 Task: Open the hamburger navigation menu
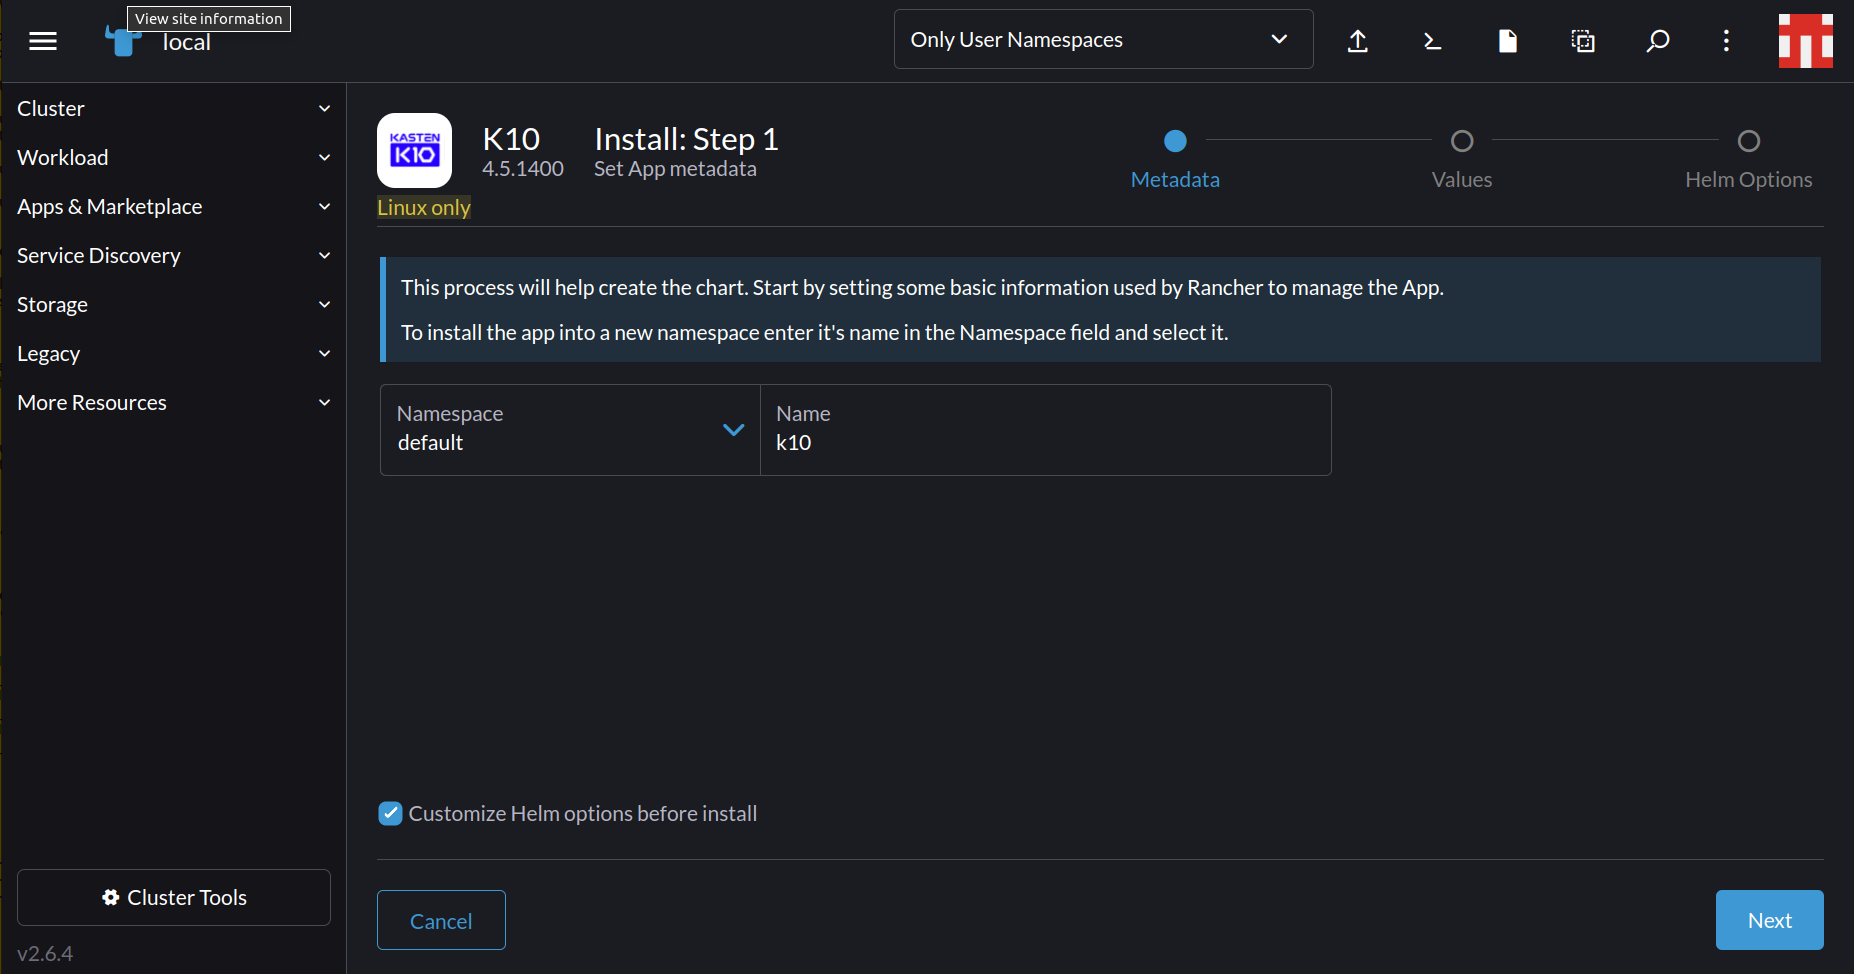coord(43,41)
